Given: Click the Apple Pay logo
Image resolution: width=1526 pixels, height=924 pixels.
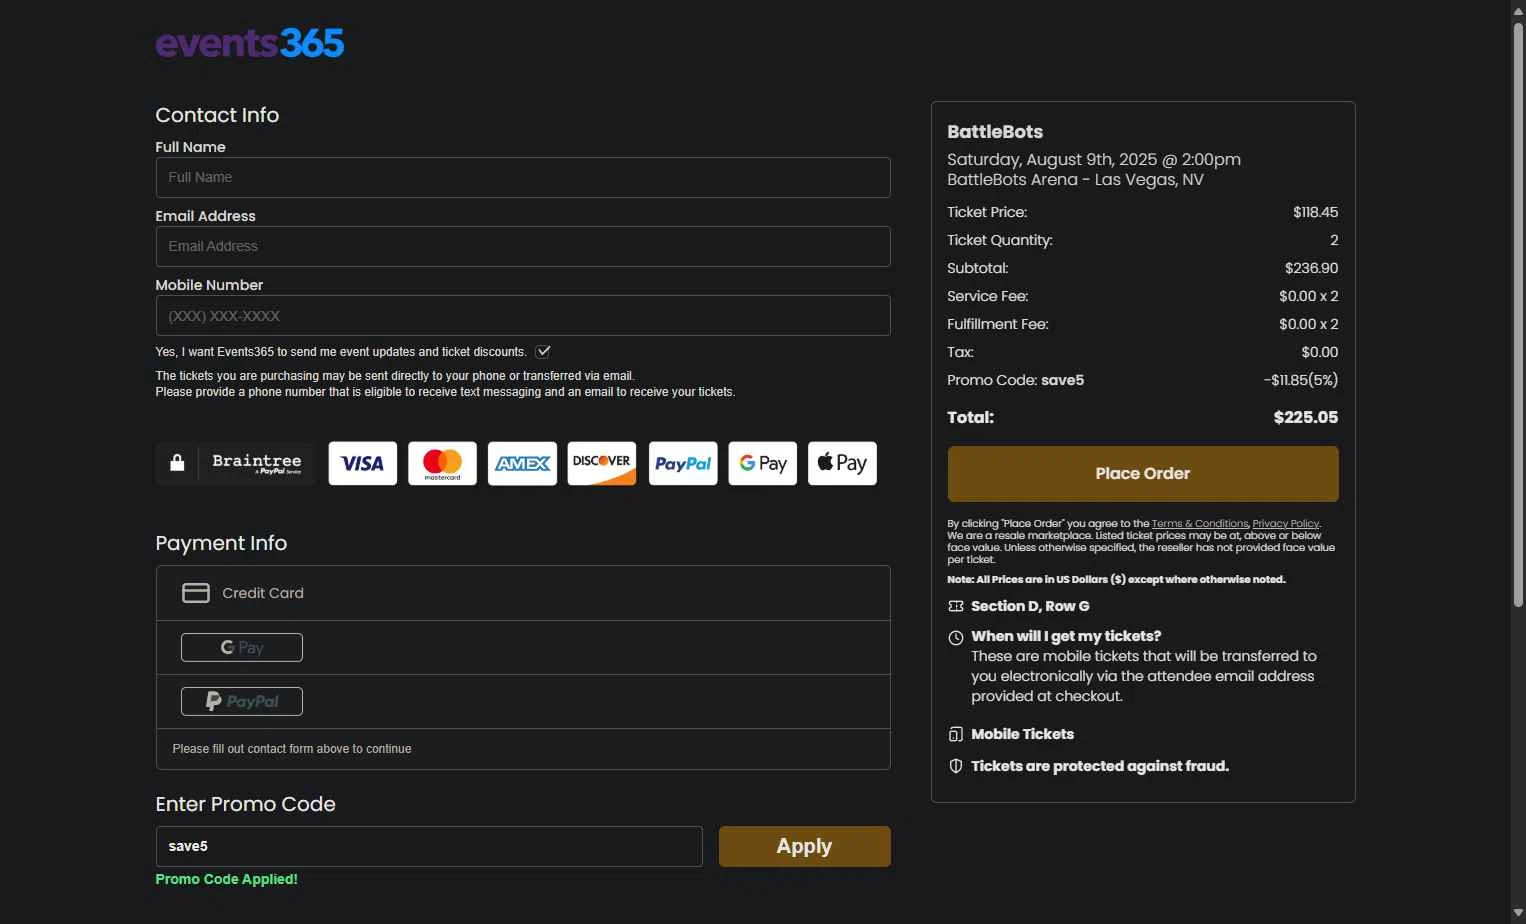Looking at the screenshot, I should pos(842,463).
